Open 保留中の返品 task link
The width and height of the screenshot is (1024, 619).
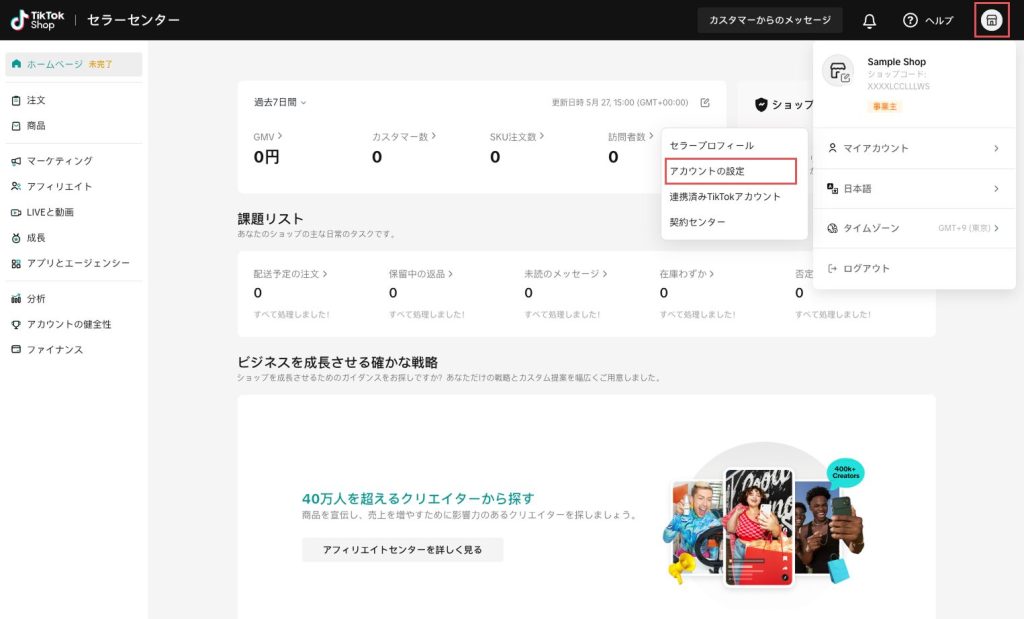(421, 274)
